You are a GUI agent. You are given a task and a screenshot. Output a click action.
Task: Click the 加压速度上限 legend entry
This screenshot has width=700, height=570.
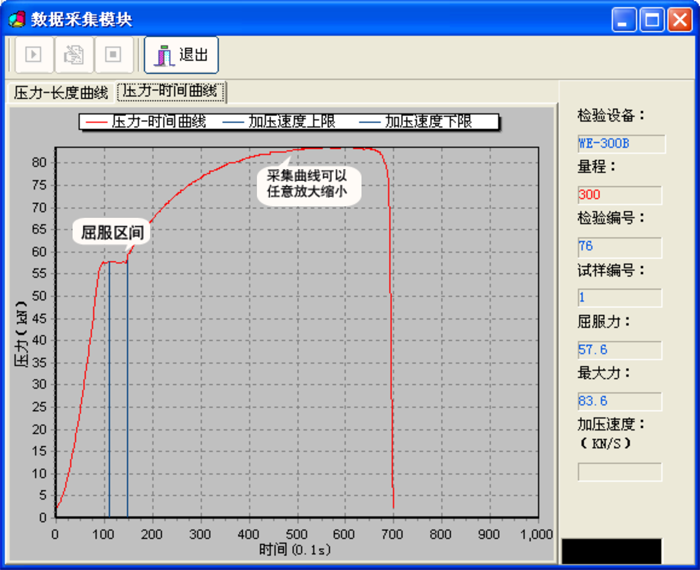pos(280,121)
